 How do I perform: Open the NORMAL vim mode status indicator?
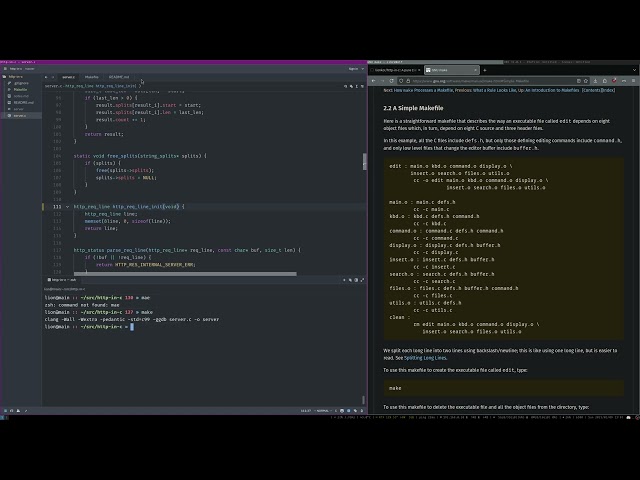pyautogui.click(x=322, y=411)
